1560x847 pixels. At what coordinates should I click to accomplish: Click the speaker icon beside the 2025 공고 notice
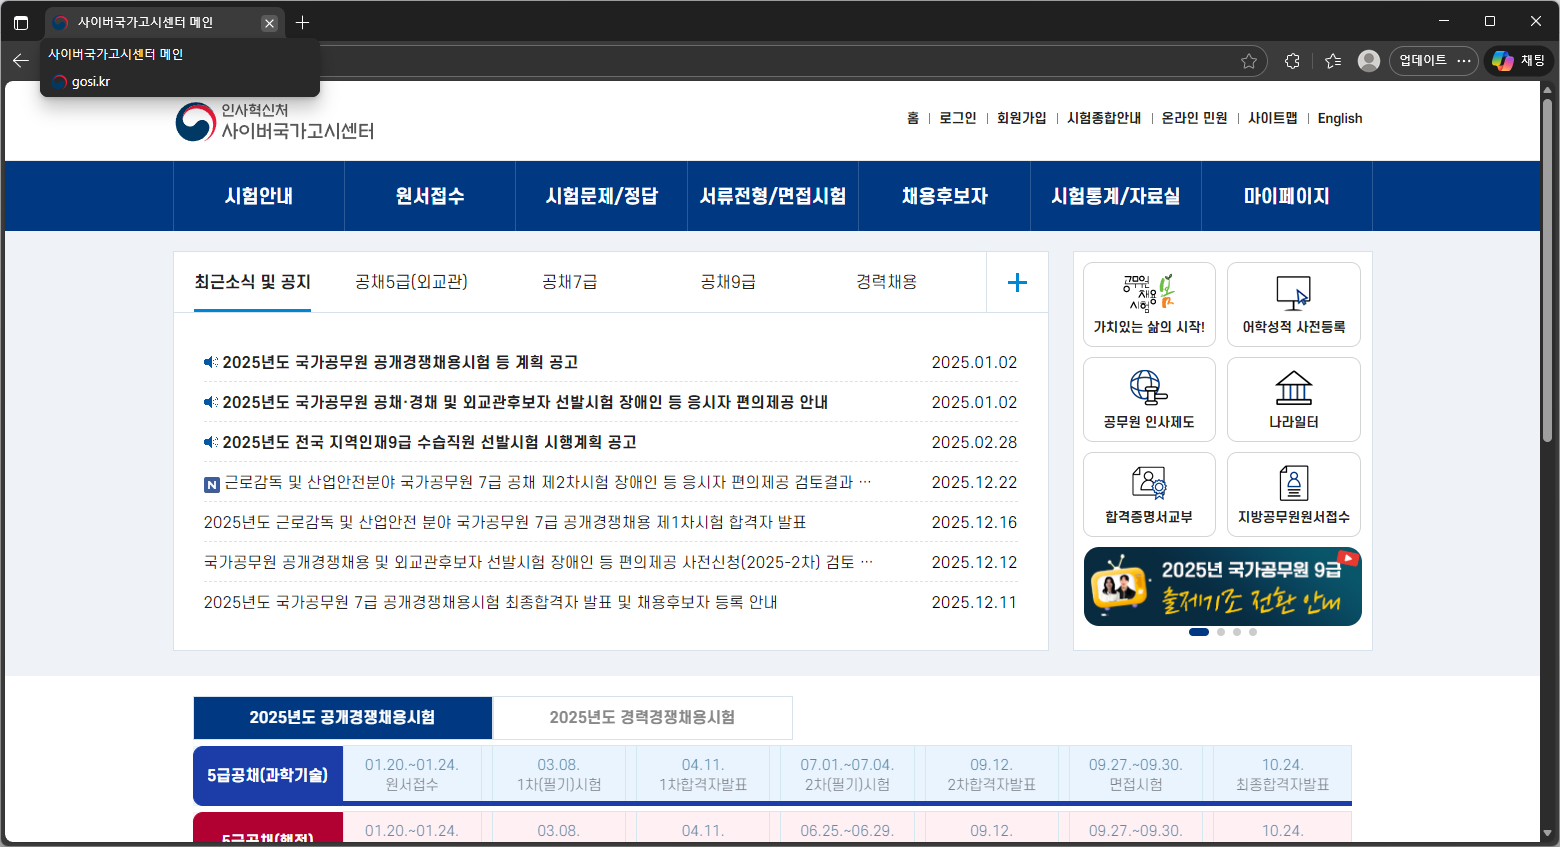click(x=210, y=362)
